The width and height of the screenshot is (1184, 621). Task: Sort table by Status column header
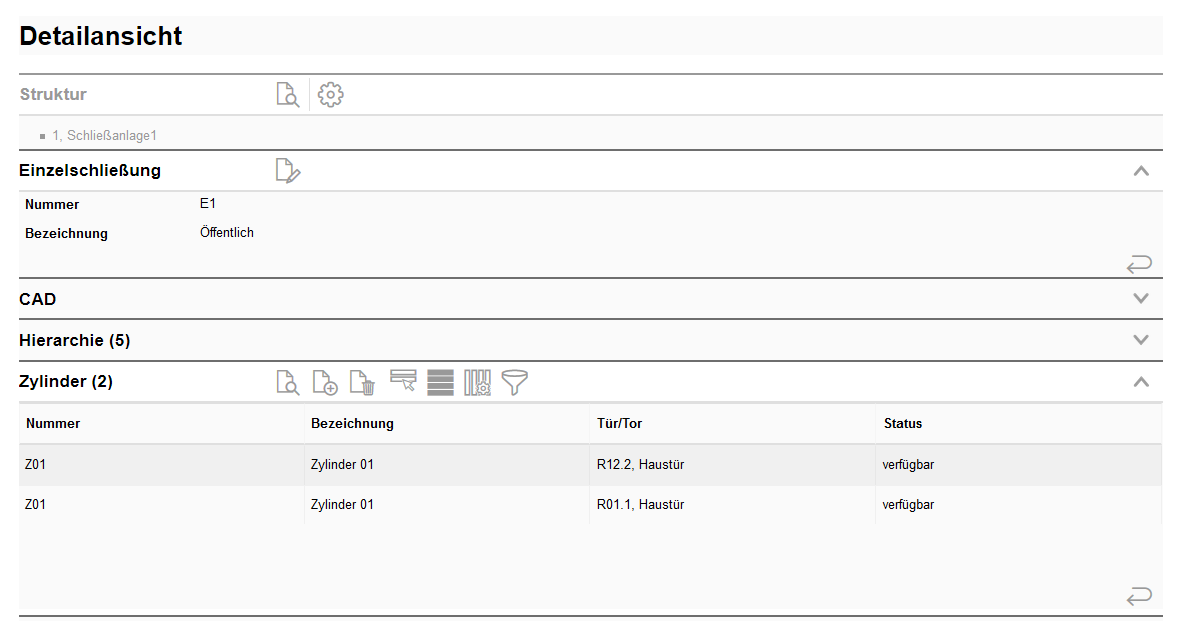902,424
